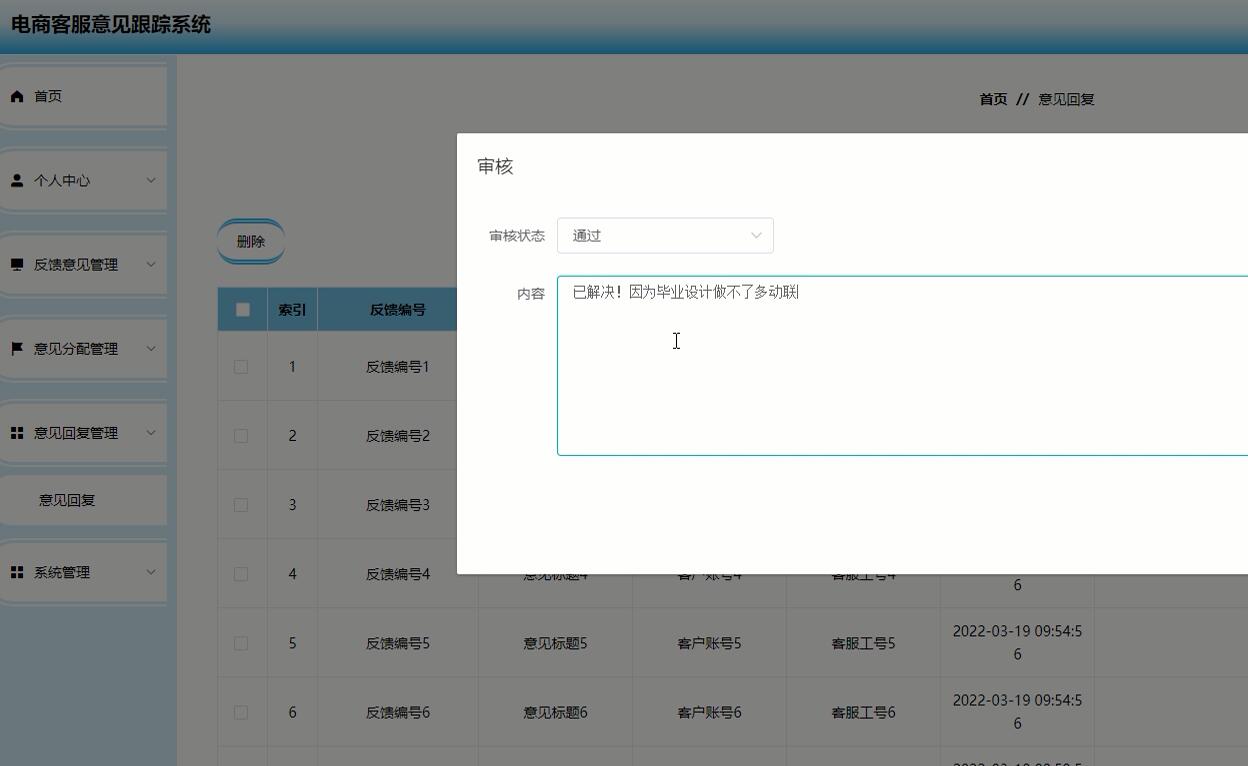Click the 审核状态 field label
1248x766 pixels.
point(517,236)
